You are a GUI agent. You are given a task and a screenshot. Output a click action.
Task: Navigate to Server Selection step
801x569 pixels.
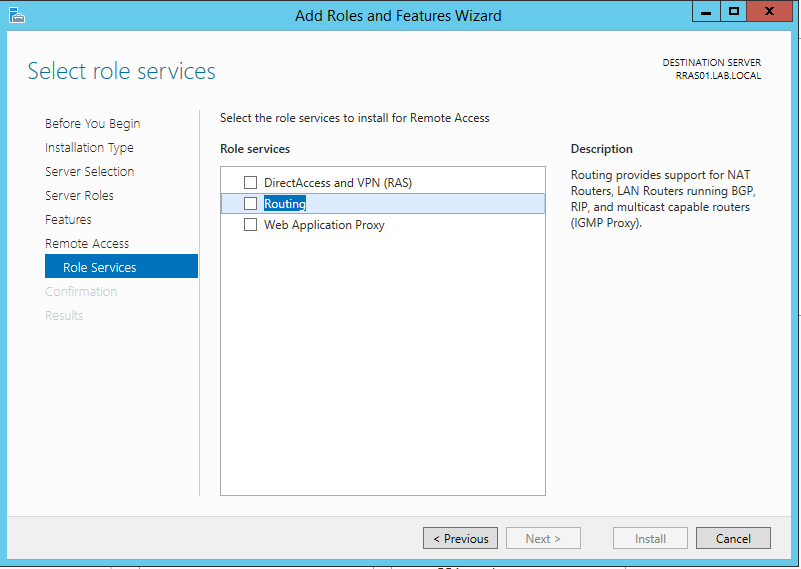pyautogui.click(x=89, y=172)
